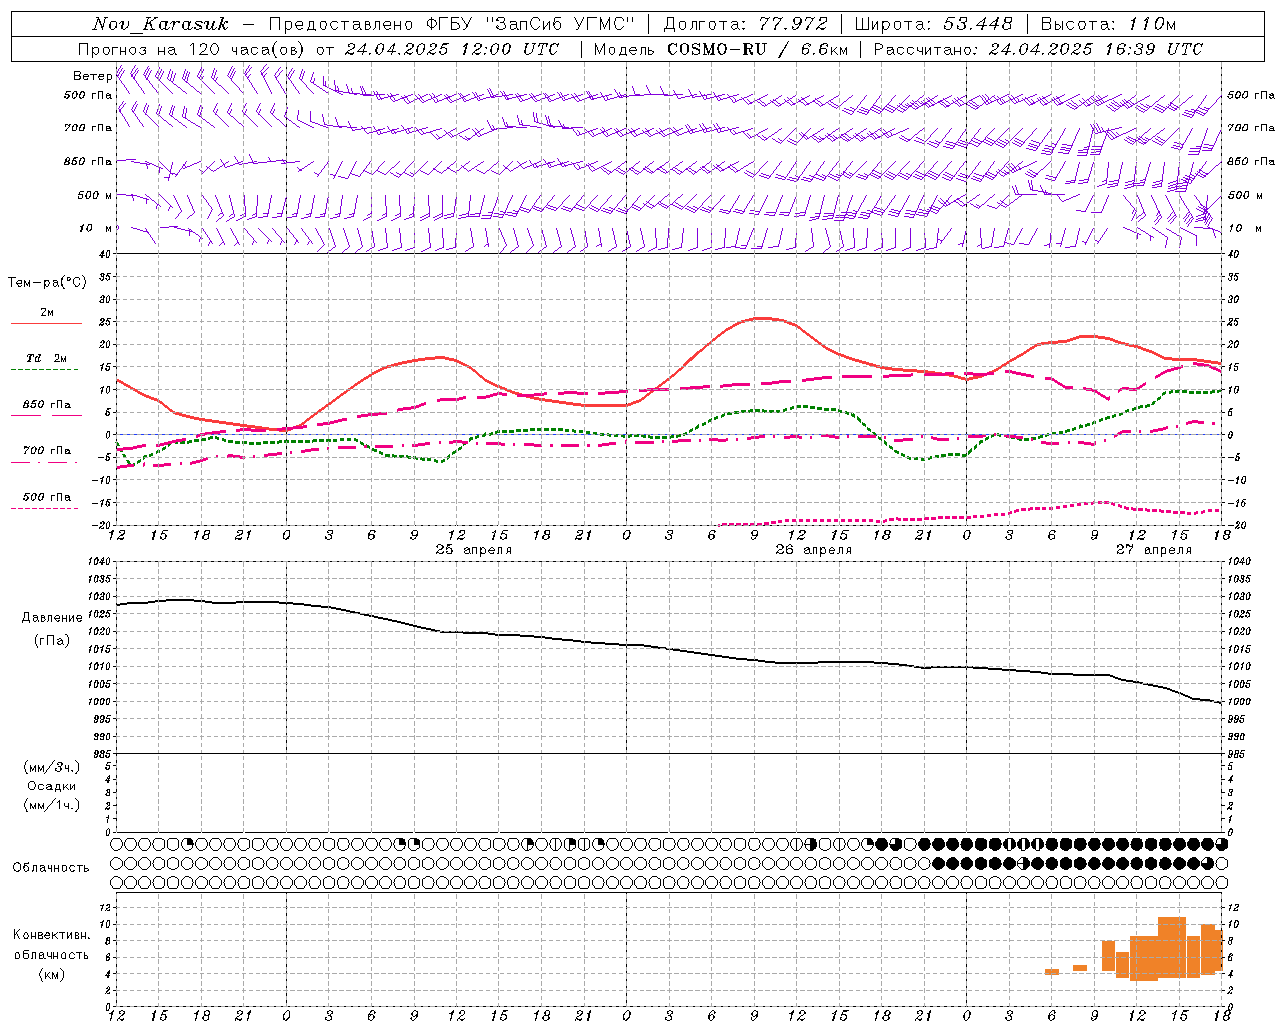Click the Прогноз на 120 часа(ов) text

[x=193, y=49]
